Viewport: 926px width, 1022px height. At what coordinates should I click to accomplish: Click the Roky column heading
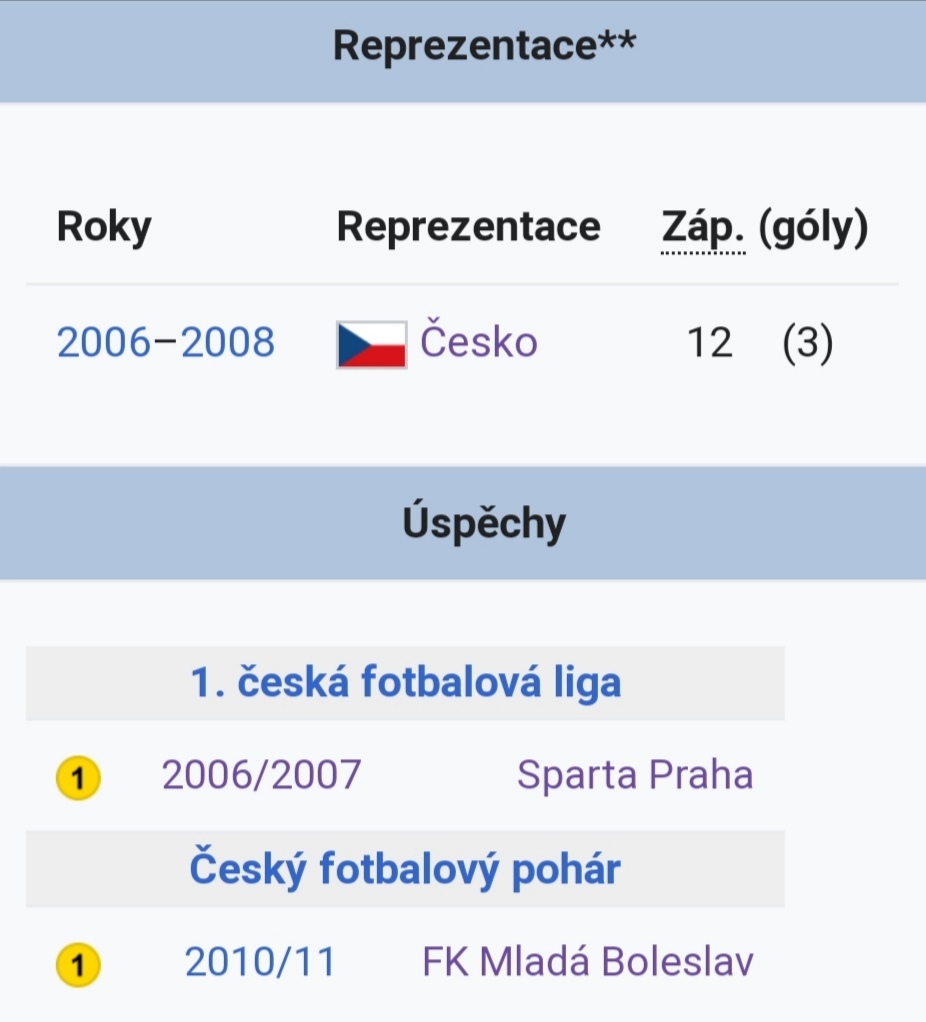[x=104, y=227]
